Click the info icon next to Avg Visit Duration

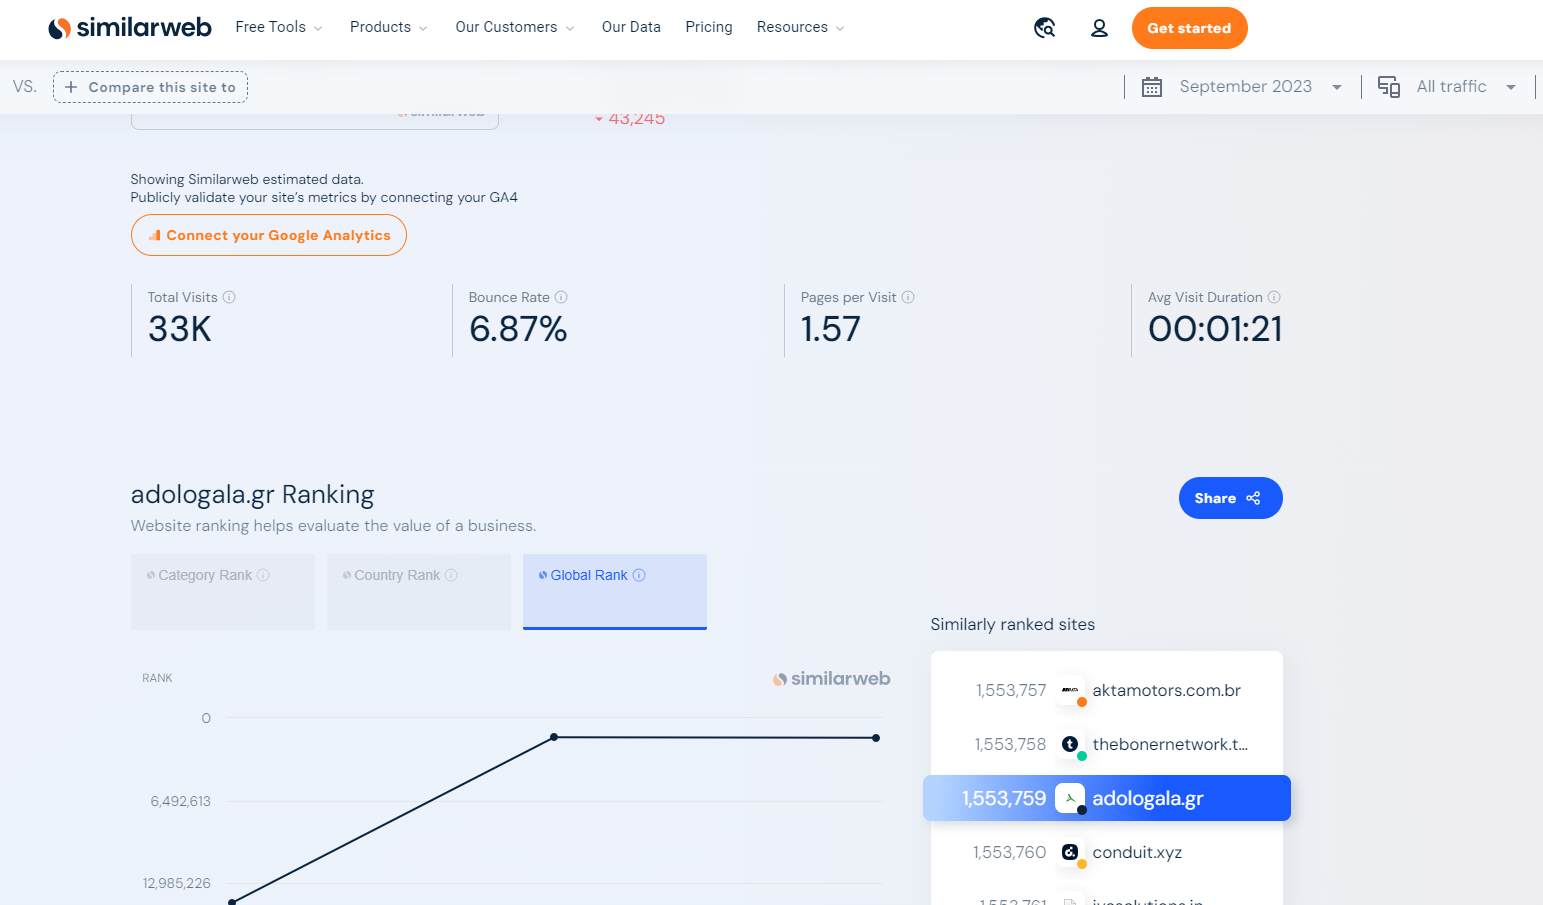point(1274,297)
